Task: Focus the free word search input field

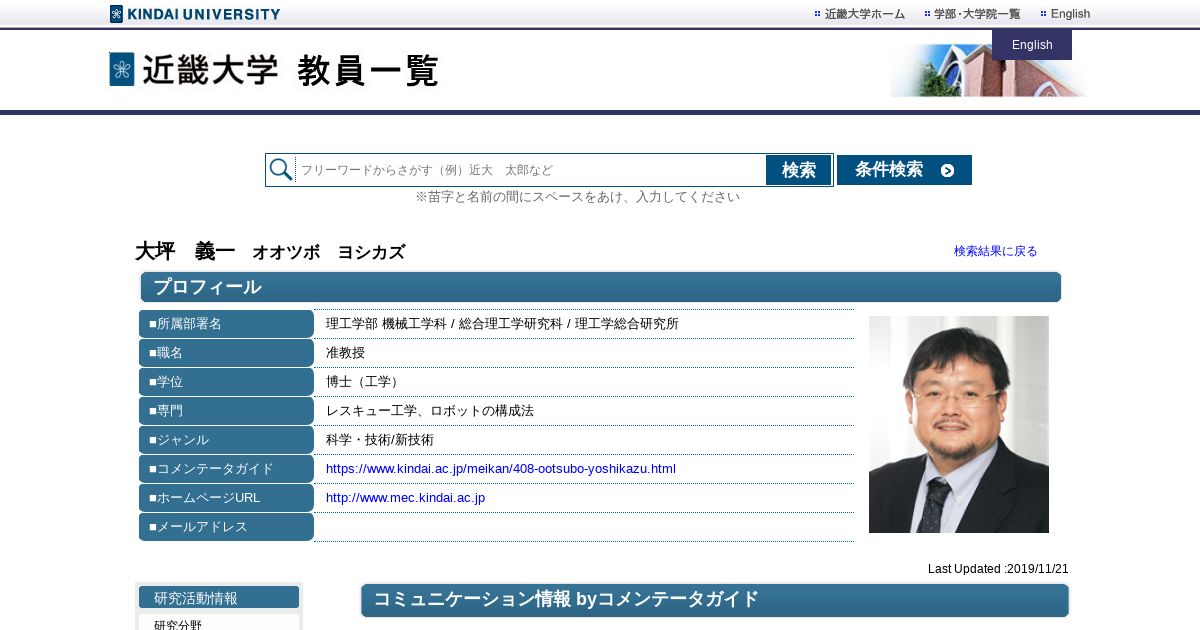Action: 531,170
